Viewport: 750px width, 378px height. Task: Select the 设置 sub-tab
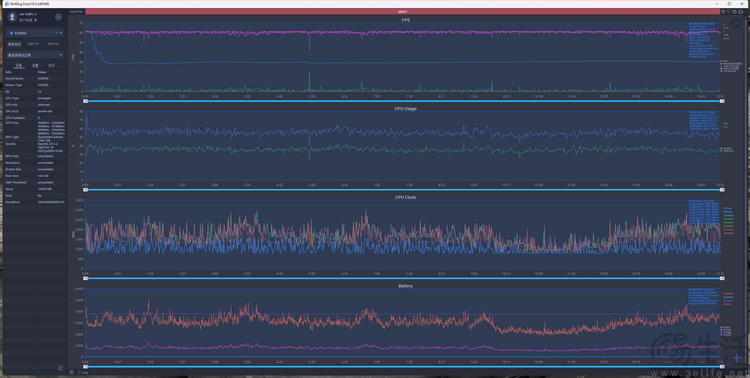(x=35, y=65)
